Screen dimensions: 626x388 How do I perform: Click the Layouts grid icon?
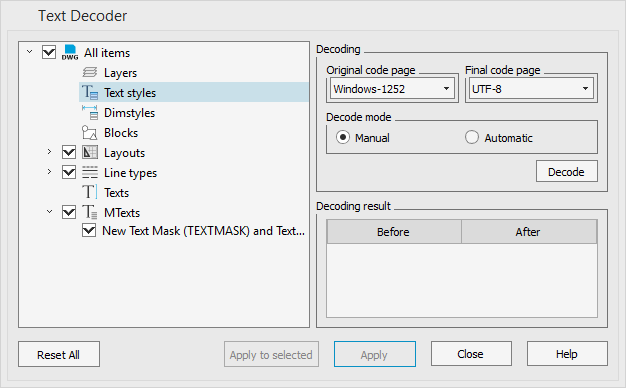[90, 152]
